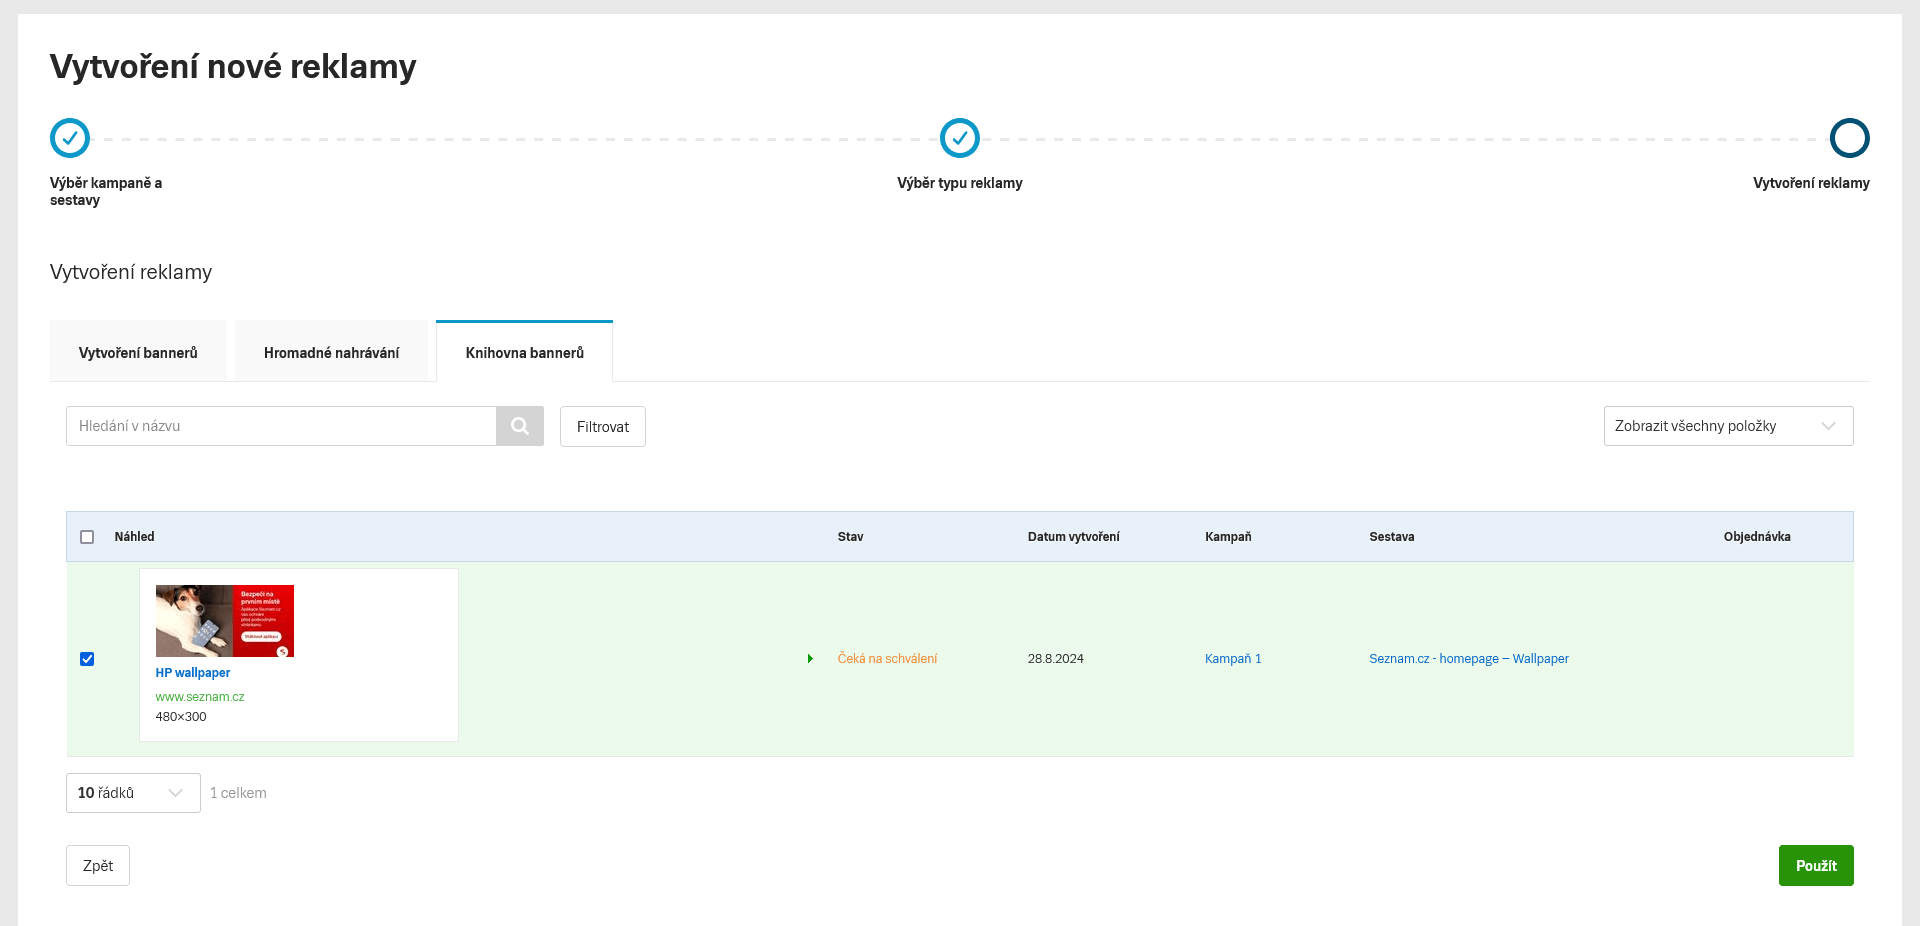
Task: Switch to 'Vytvoření bannerů' tab
Action: (138, 353)
